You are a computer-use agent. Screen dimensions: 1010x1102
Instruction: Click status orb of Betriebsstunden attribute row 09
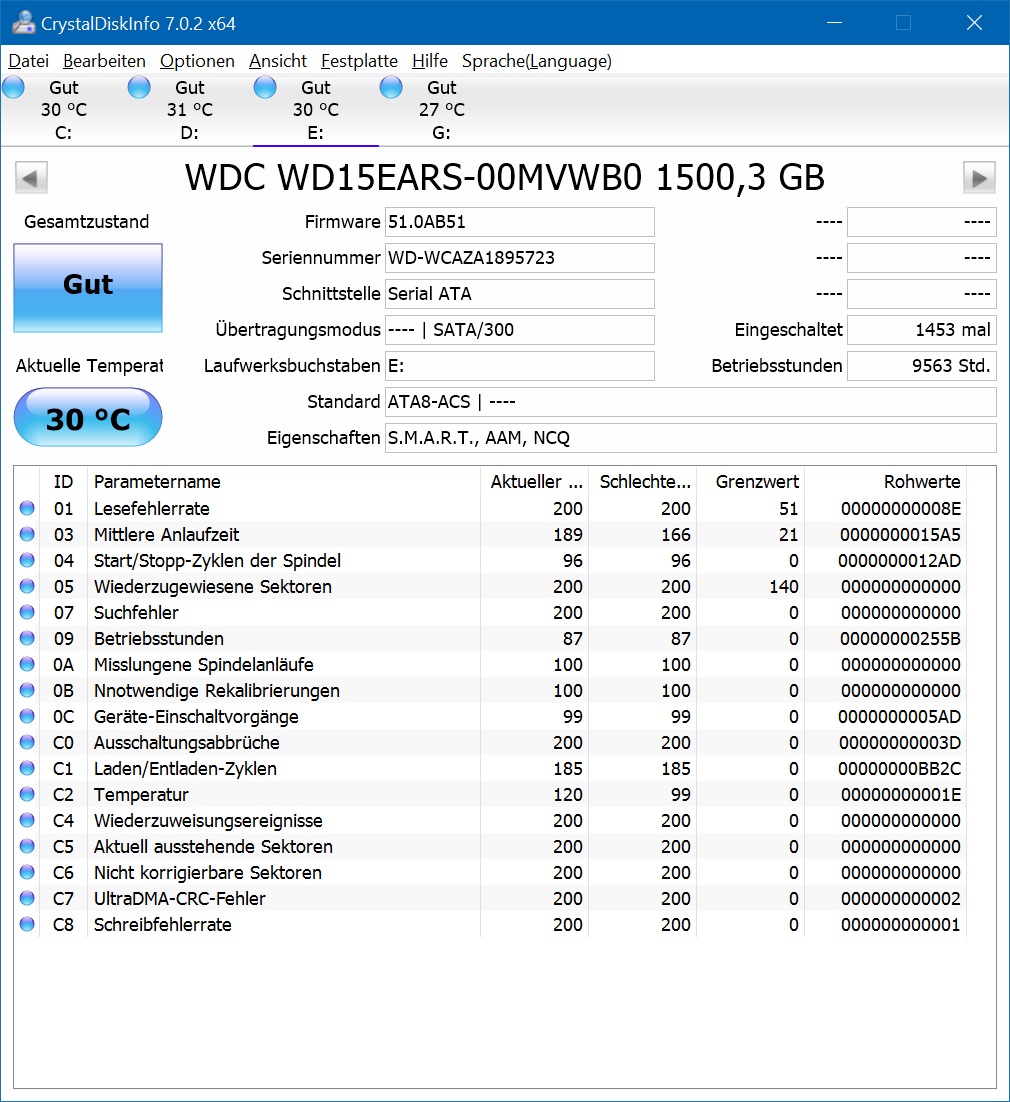(27, 638)
